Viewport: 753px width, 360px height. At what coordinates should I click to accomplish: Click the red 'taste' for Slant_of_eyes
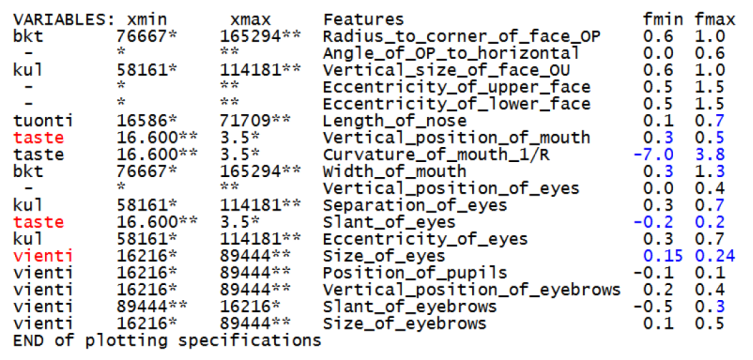[x=38, y=222]
